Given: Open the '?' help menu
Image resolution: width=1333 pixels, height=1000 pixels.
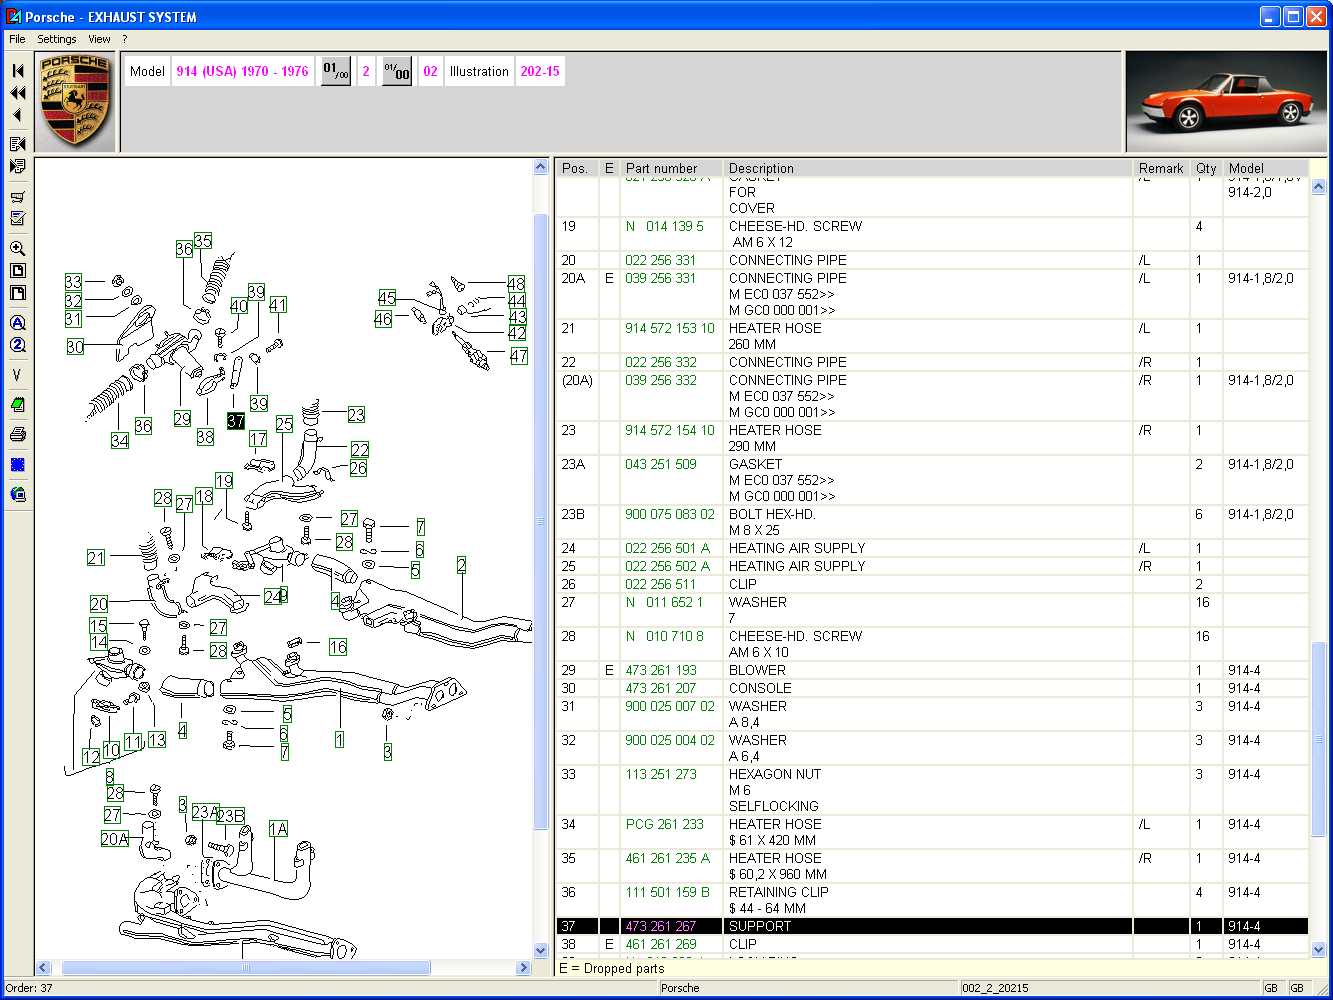Looking at the screenshot, I should pyautogui.click(x=125, y=39).
